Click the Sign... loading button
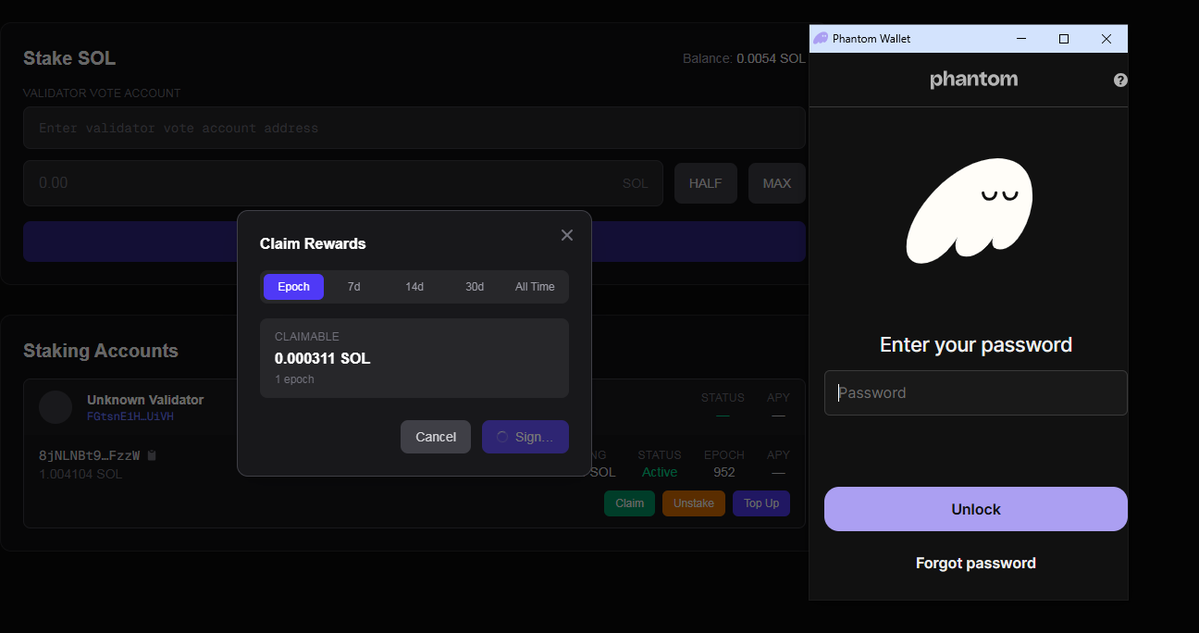 [525, 437]
